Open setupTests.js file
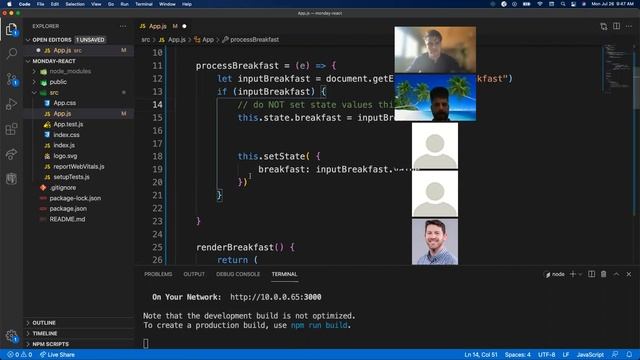 (x=71, y=177)
